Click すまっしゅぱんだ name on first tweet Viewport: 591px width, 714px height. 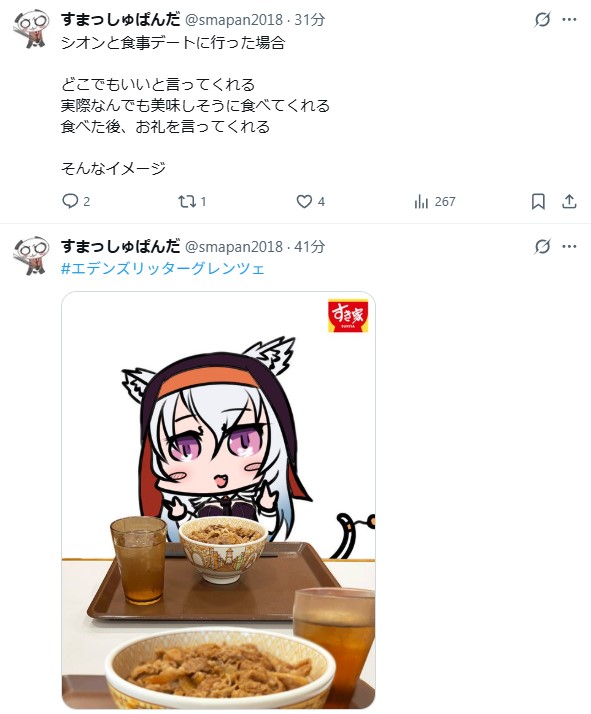(x=121, y=19)
